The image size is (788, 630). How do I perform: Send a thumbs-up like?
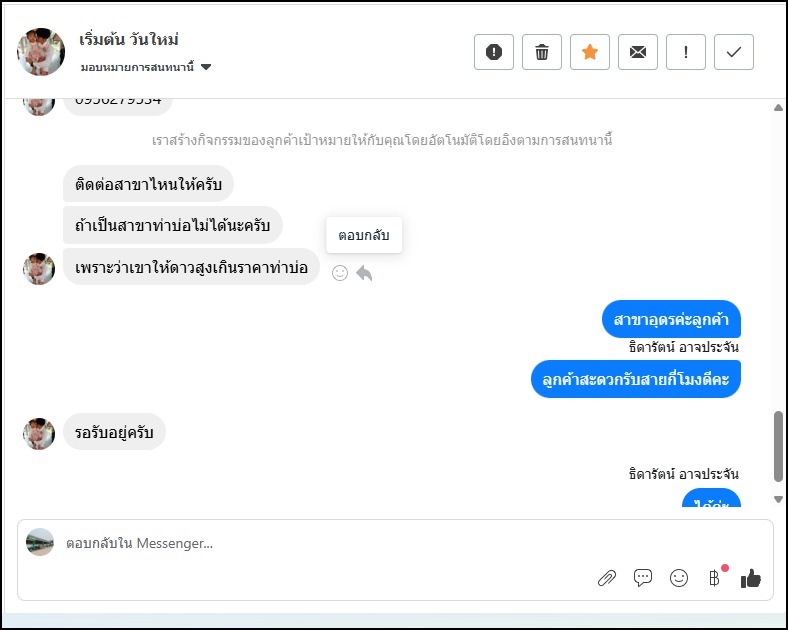coord(751,578)
